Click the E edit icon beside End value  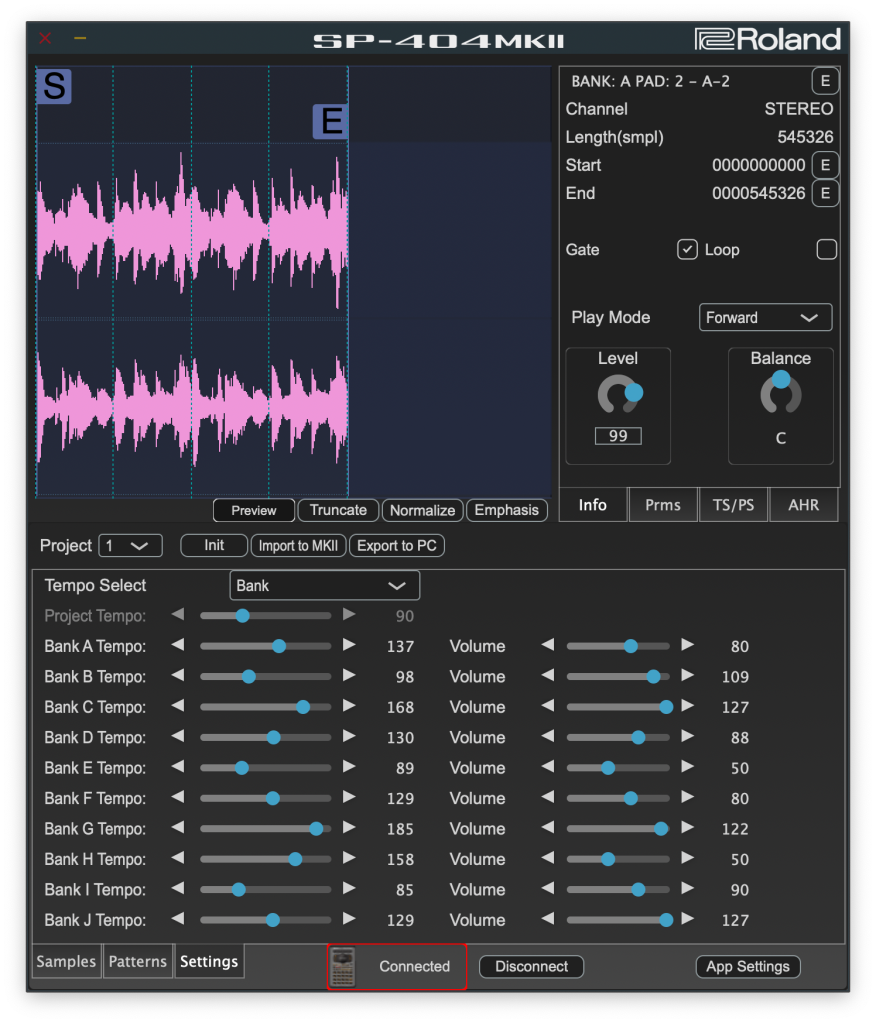[x=824, y=193]
